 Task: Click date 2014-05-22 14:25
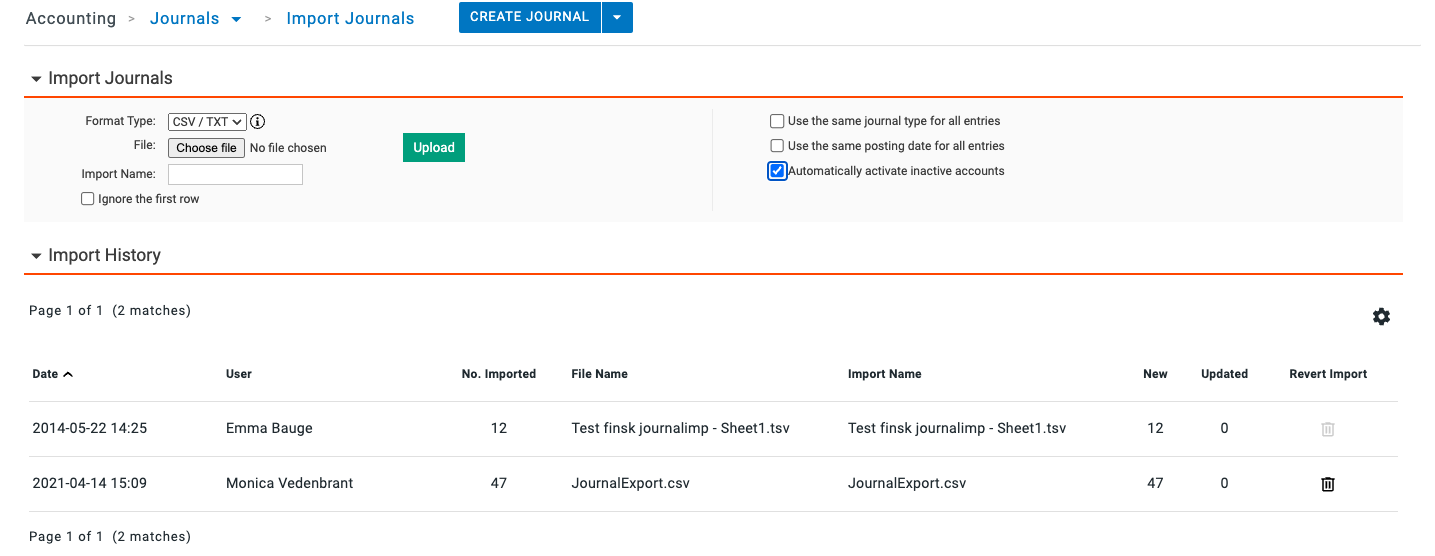89,428
